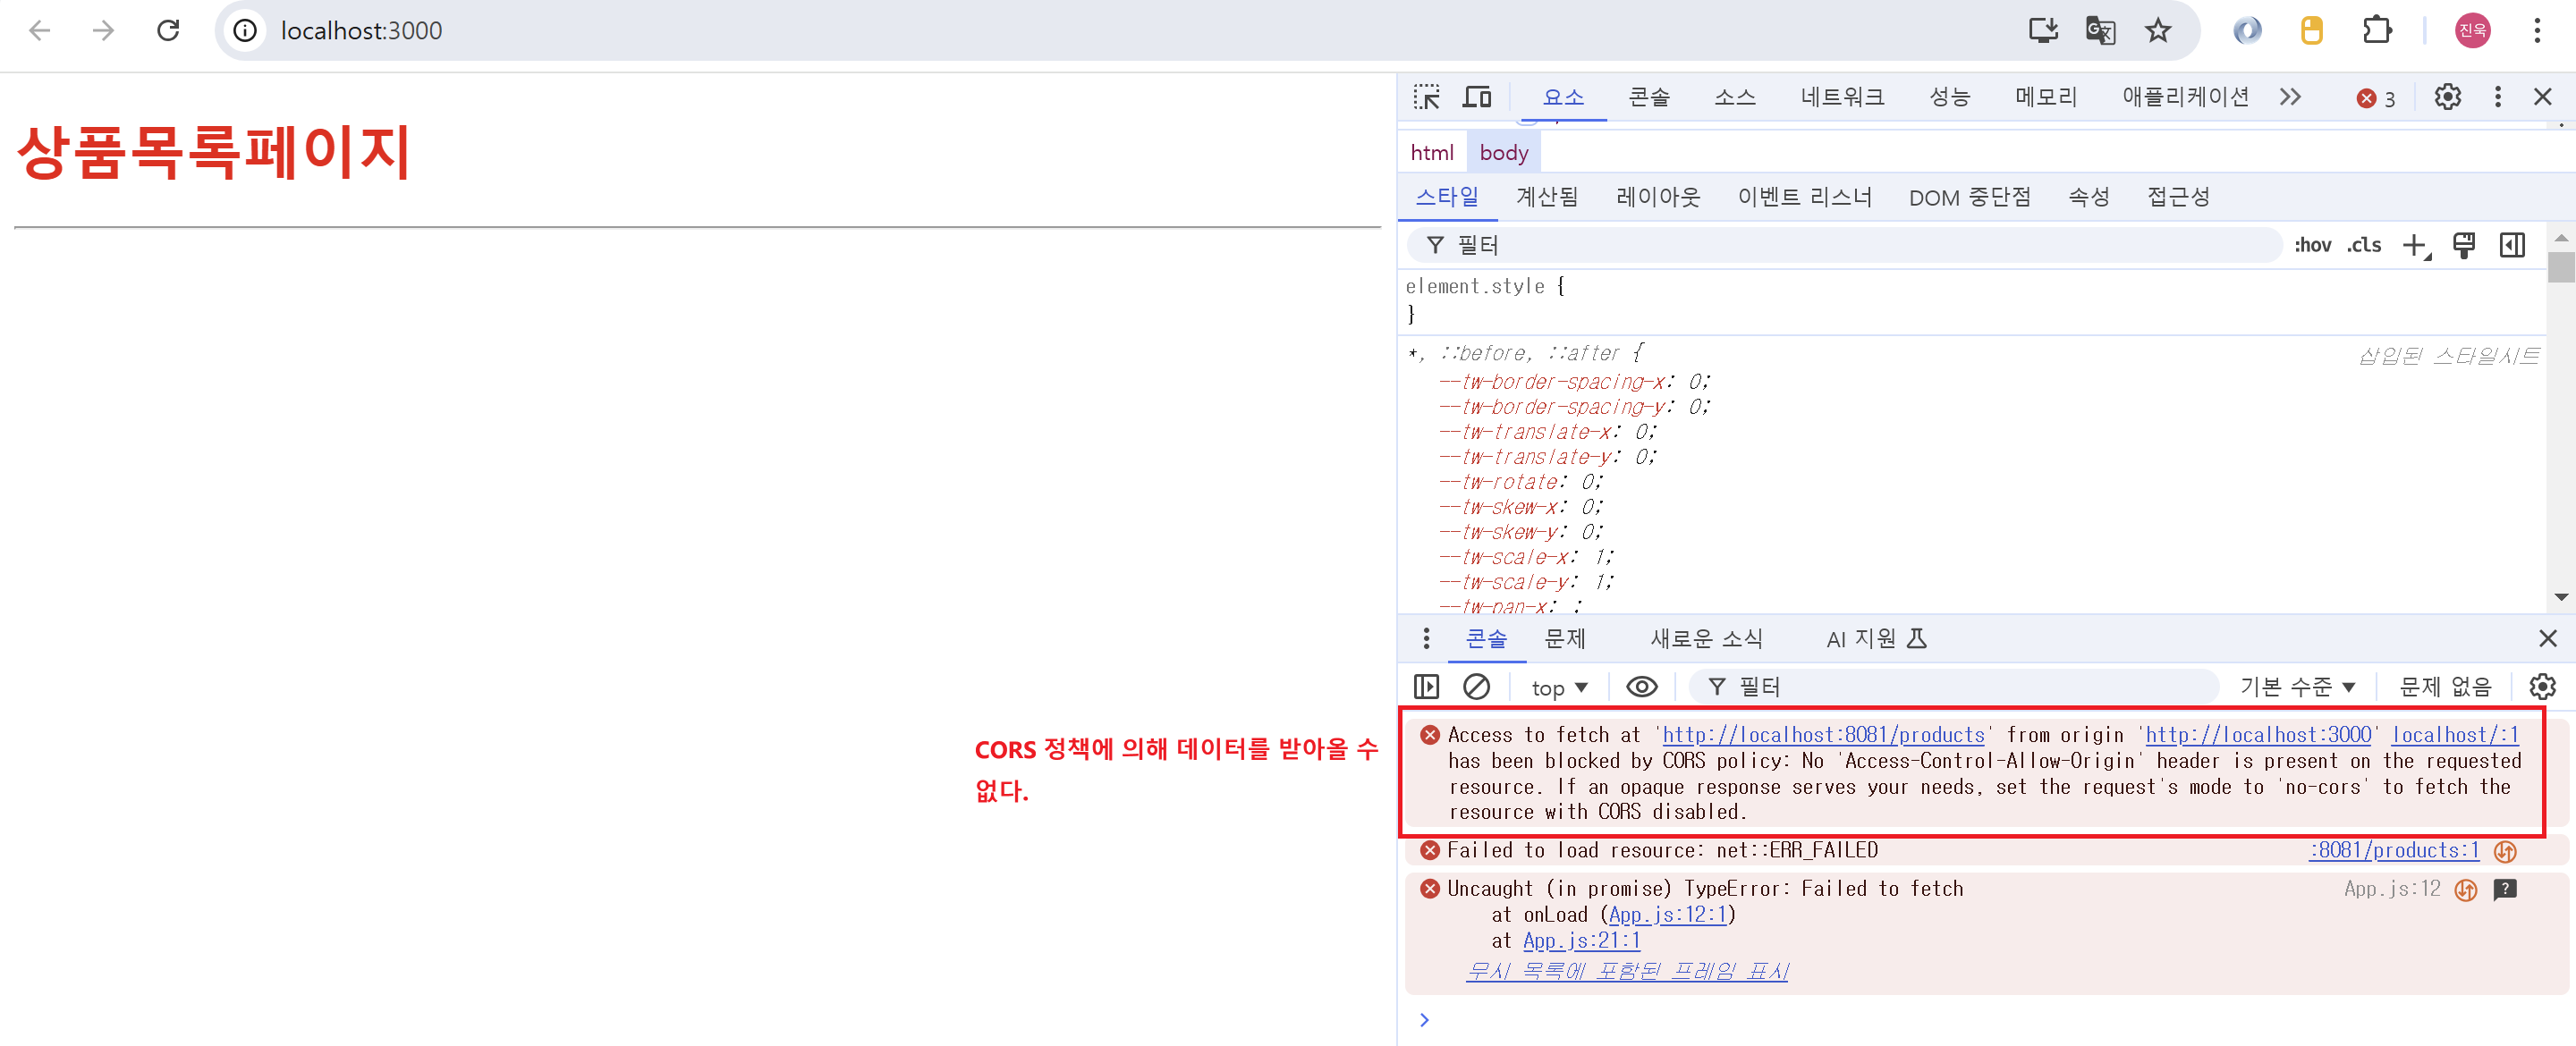This screenshot has height=1046, width=2576.
Task: Toggle the device toolbar icon
Action: (1476, 97)
